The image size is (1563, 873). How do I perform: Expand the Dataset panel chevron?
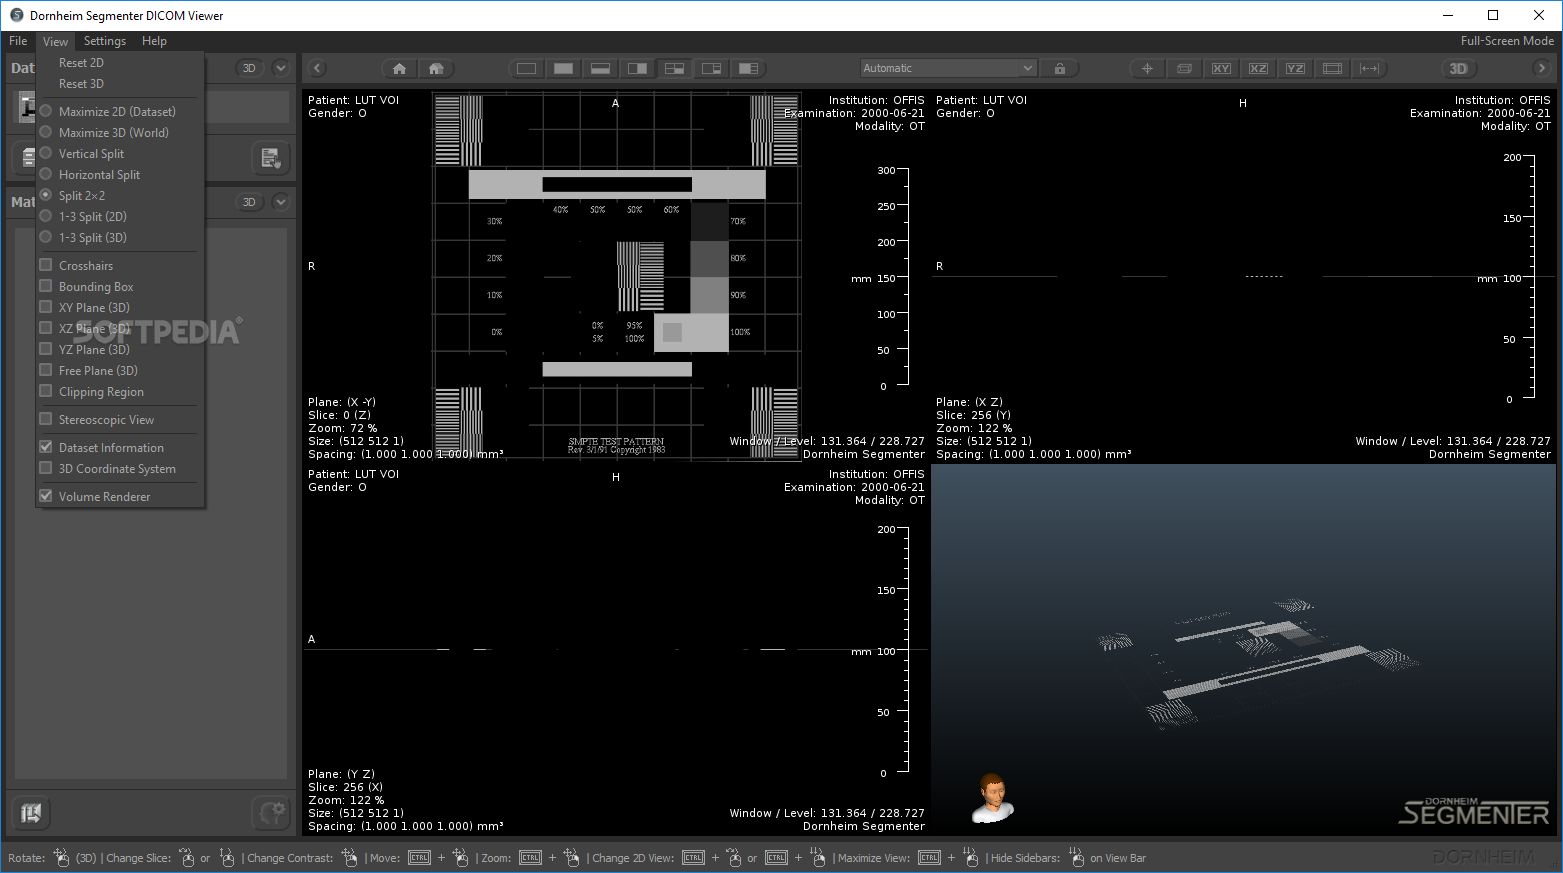[281, 68]
